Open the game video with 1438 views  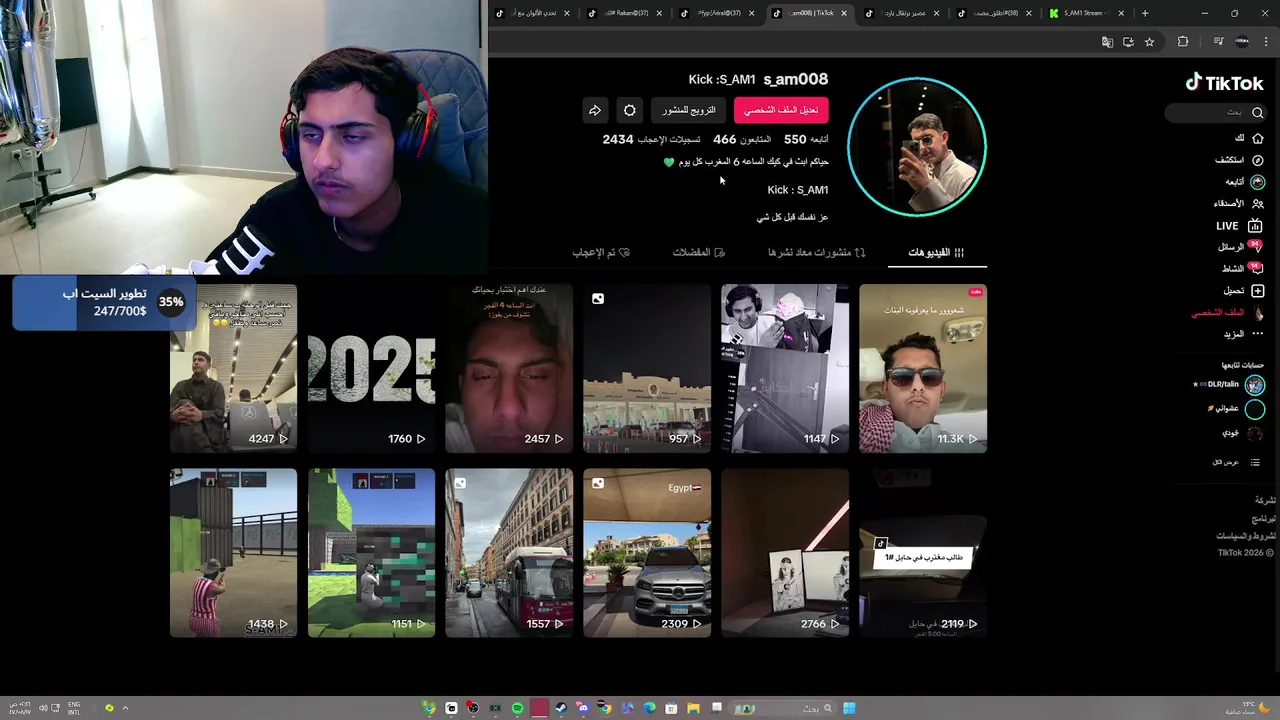tap(233, 553)
